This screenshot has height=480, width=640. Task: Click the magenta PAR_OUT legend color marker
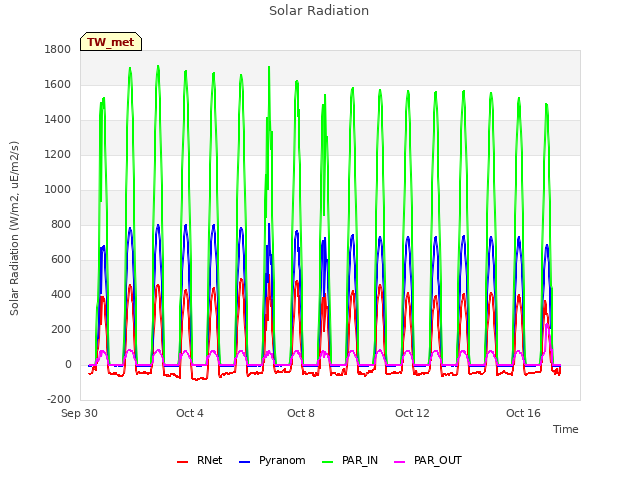tap(400, 462)
